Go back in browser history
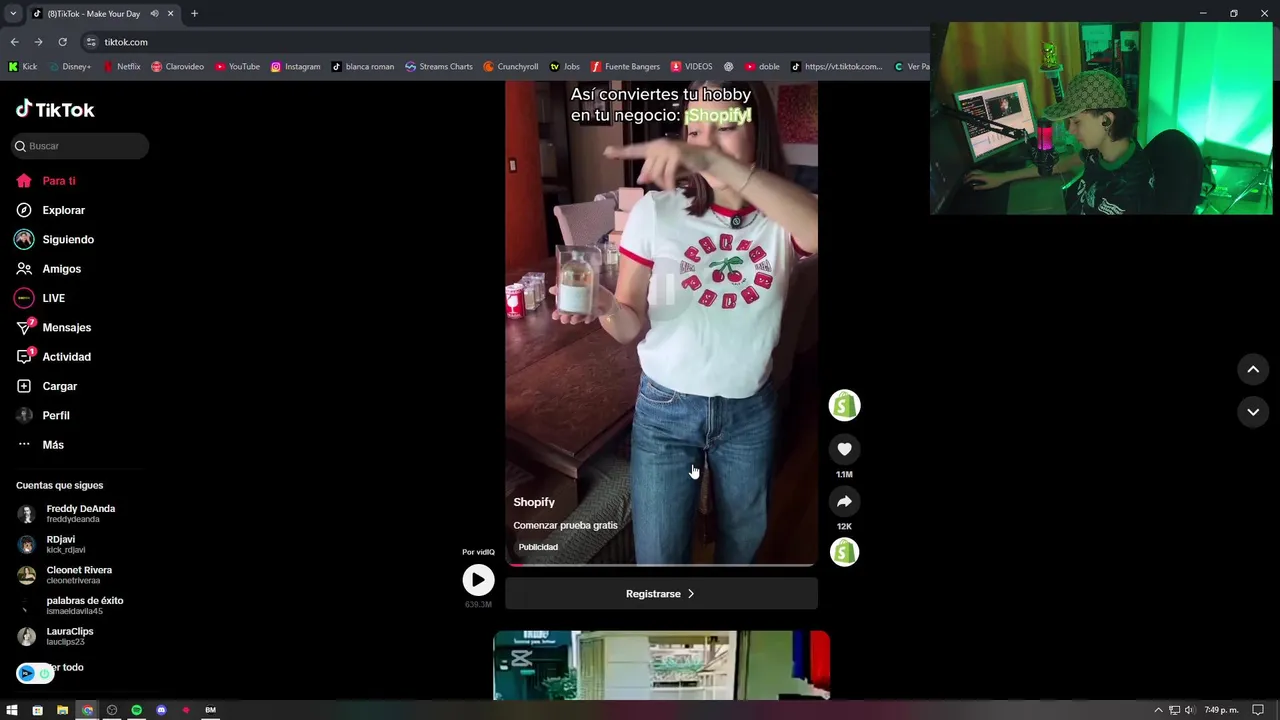Viewport: 1280px width, 720px height. [14, 42]
